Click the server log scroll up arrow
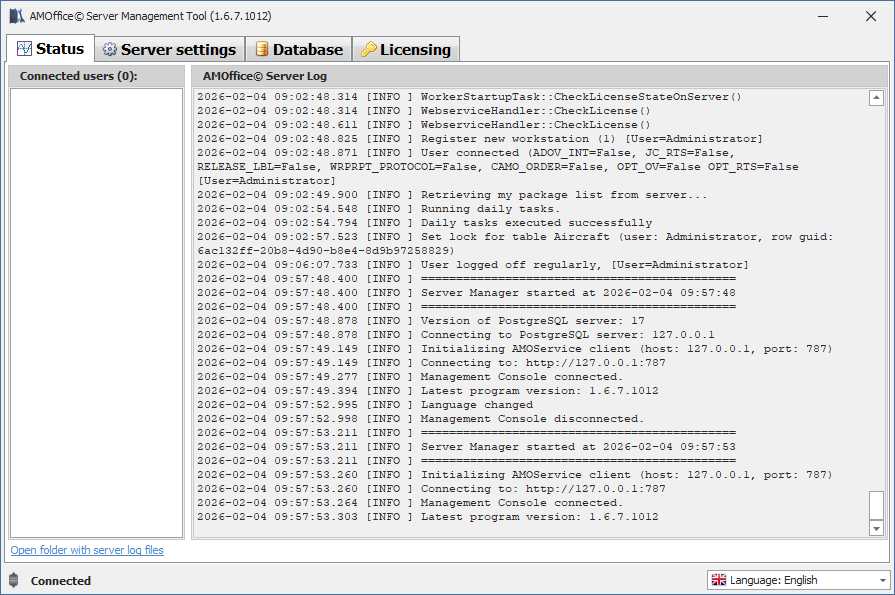895x595 pixels. pyautogui.click(x=876, y=98)
